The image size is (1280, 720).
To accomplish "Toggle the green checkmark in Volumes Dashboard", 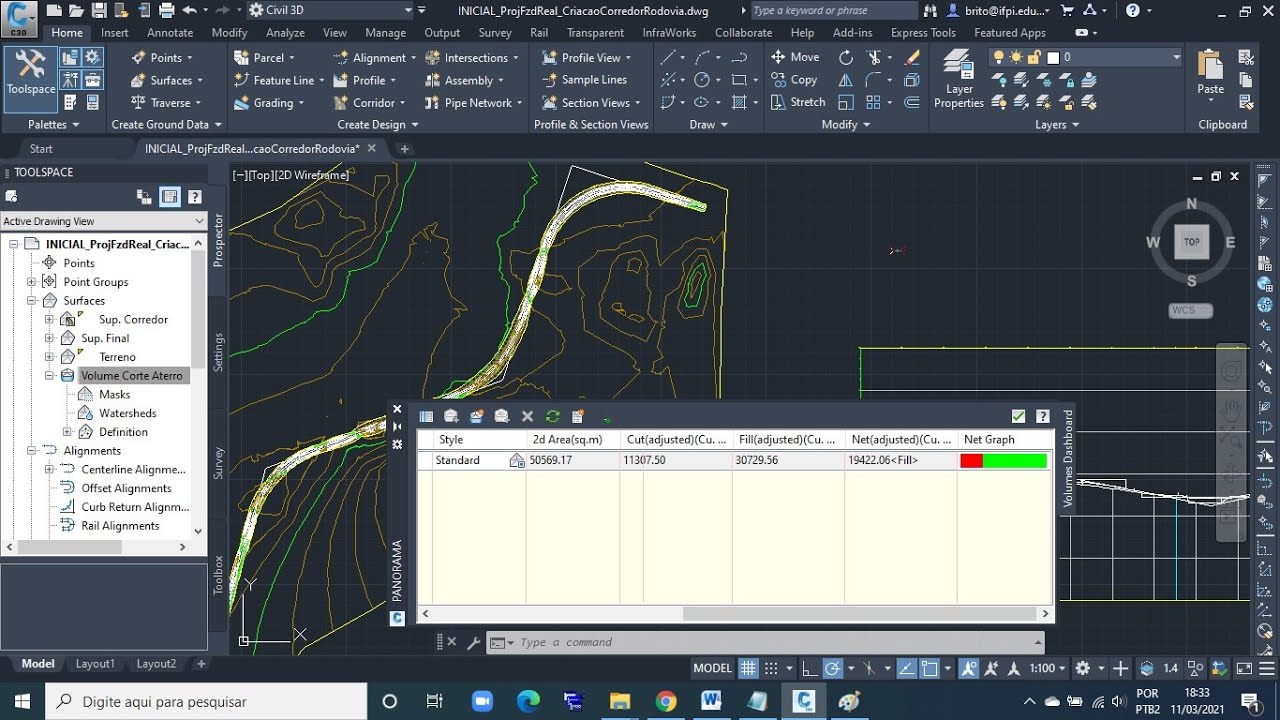I will coord(1018,416).
